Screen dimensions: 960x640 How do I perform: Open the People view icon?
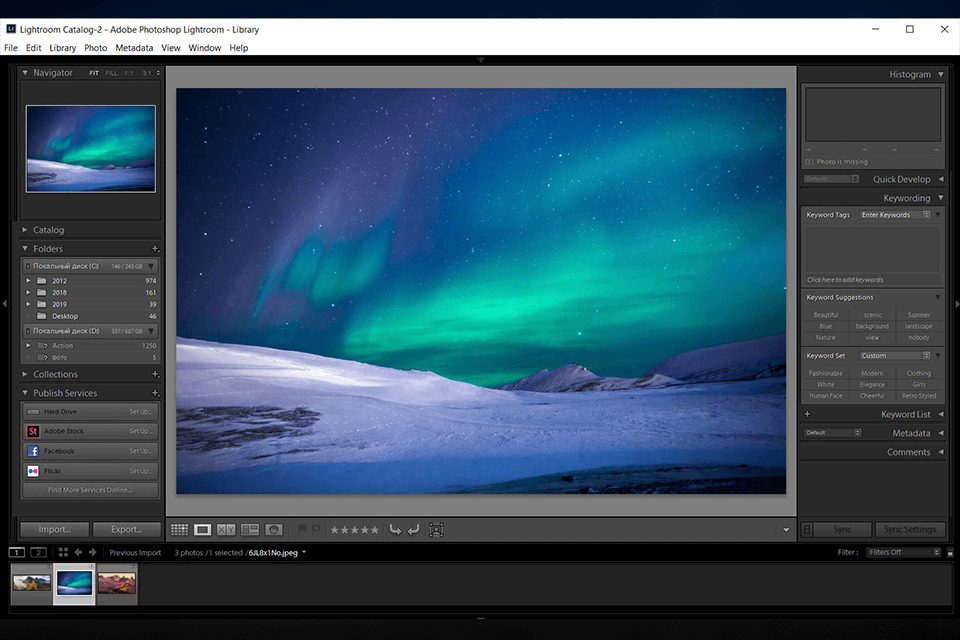(x=274, y=529)
